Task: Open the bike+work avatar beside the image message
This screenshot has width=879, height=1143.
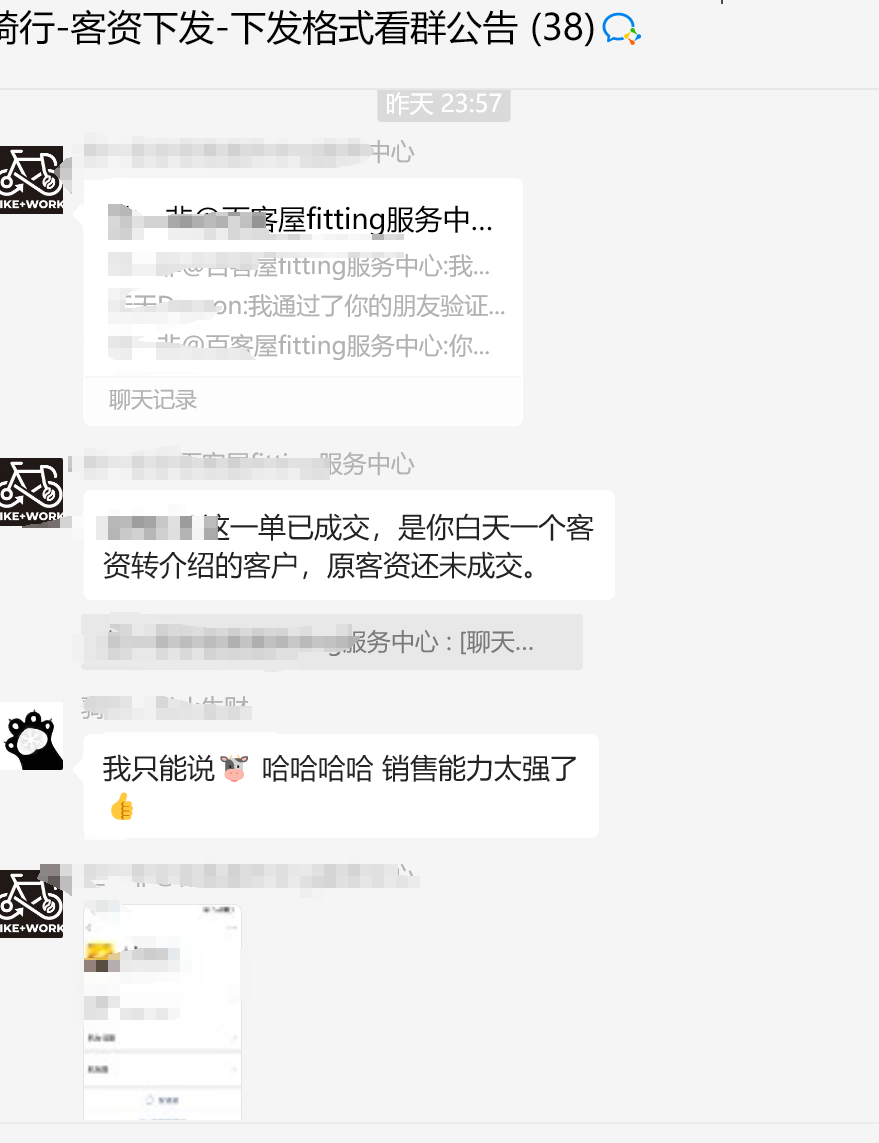Action: (x=31, y=904)
